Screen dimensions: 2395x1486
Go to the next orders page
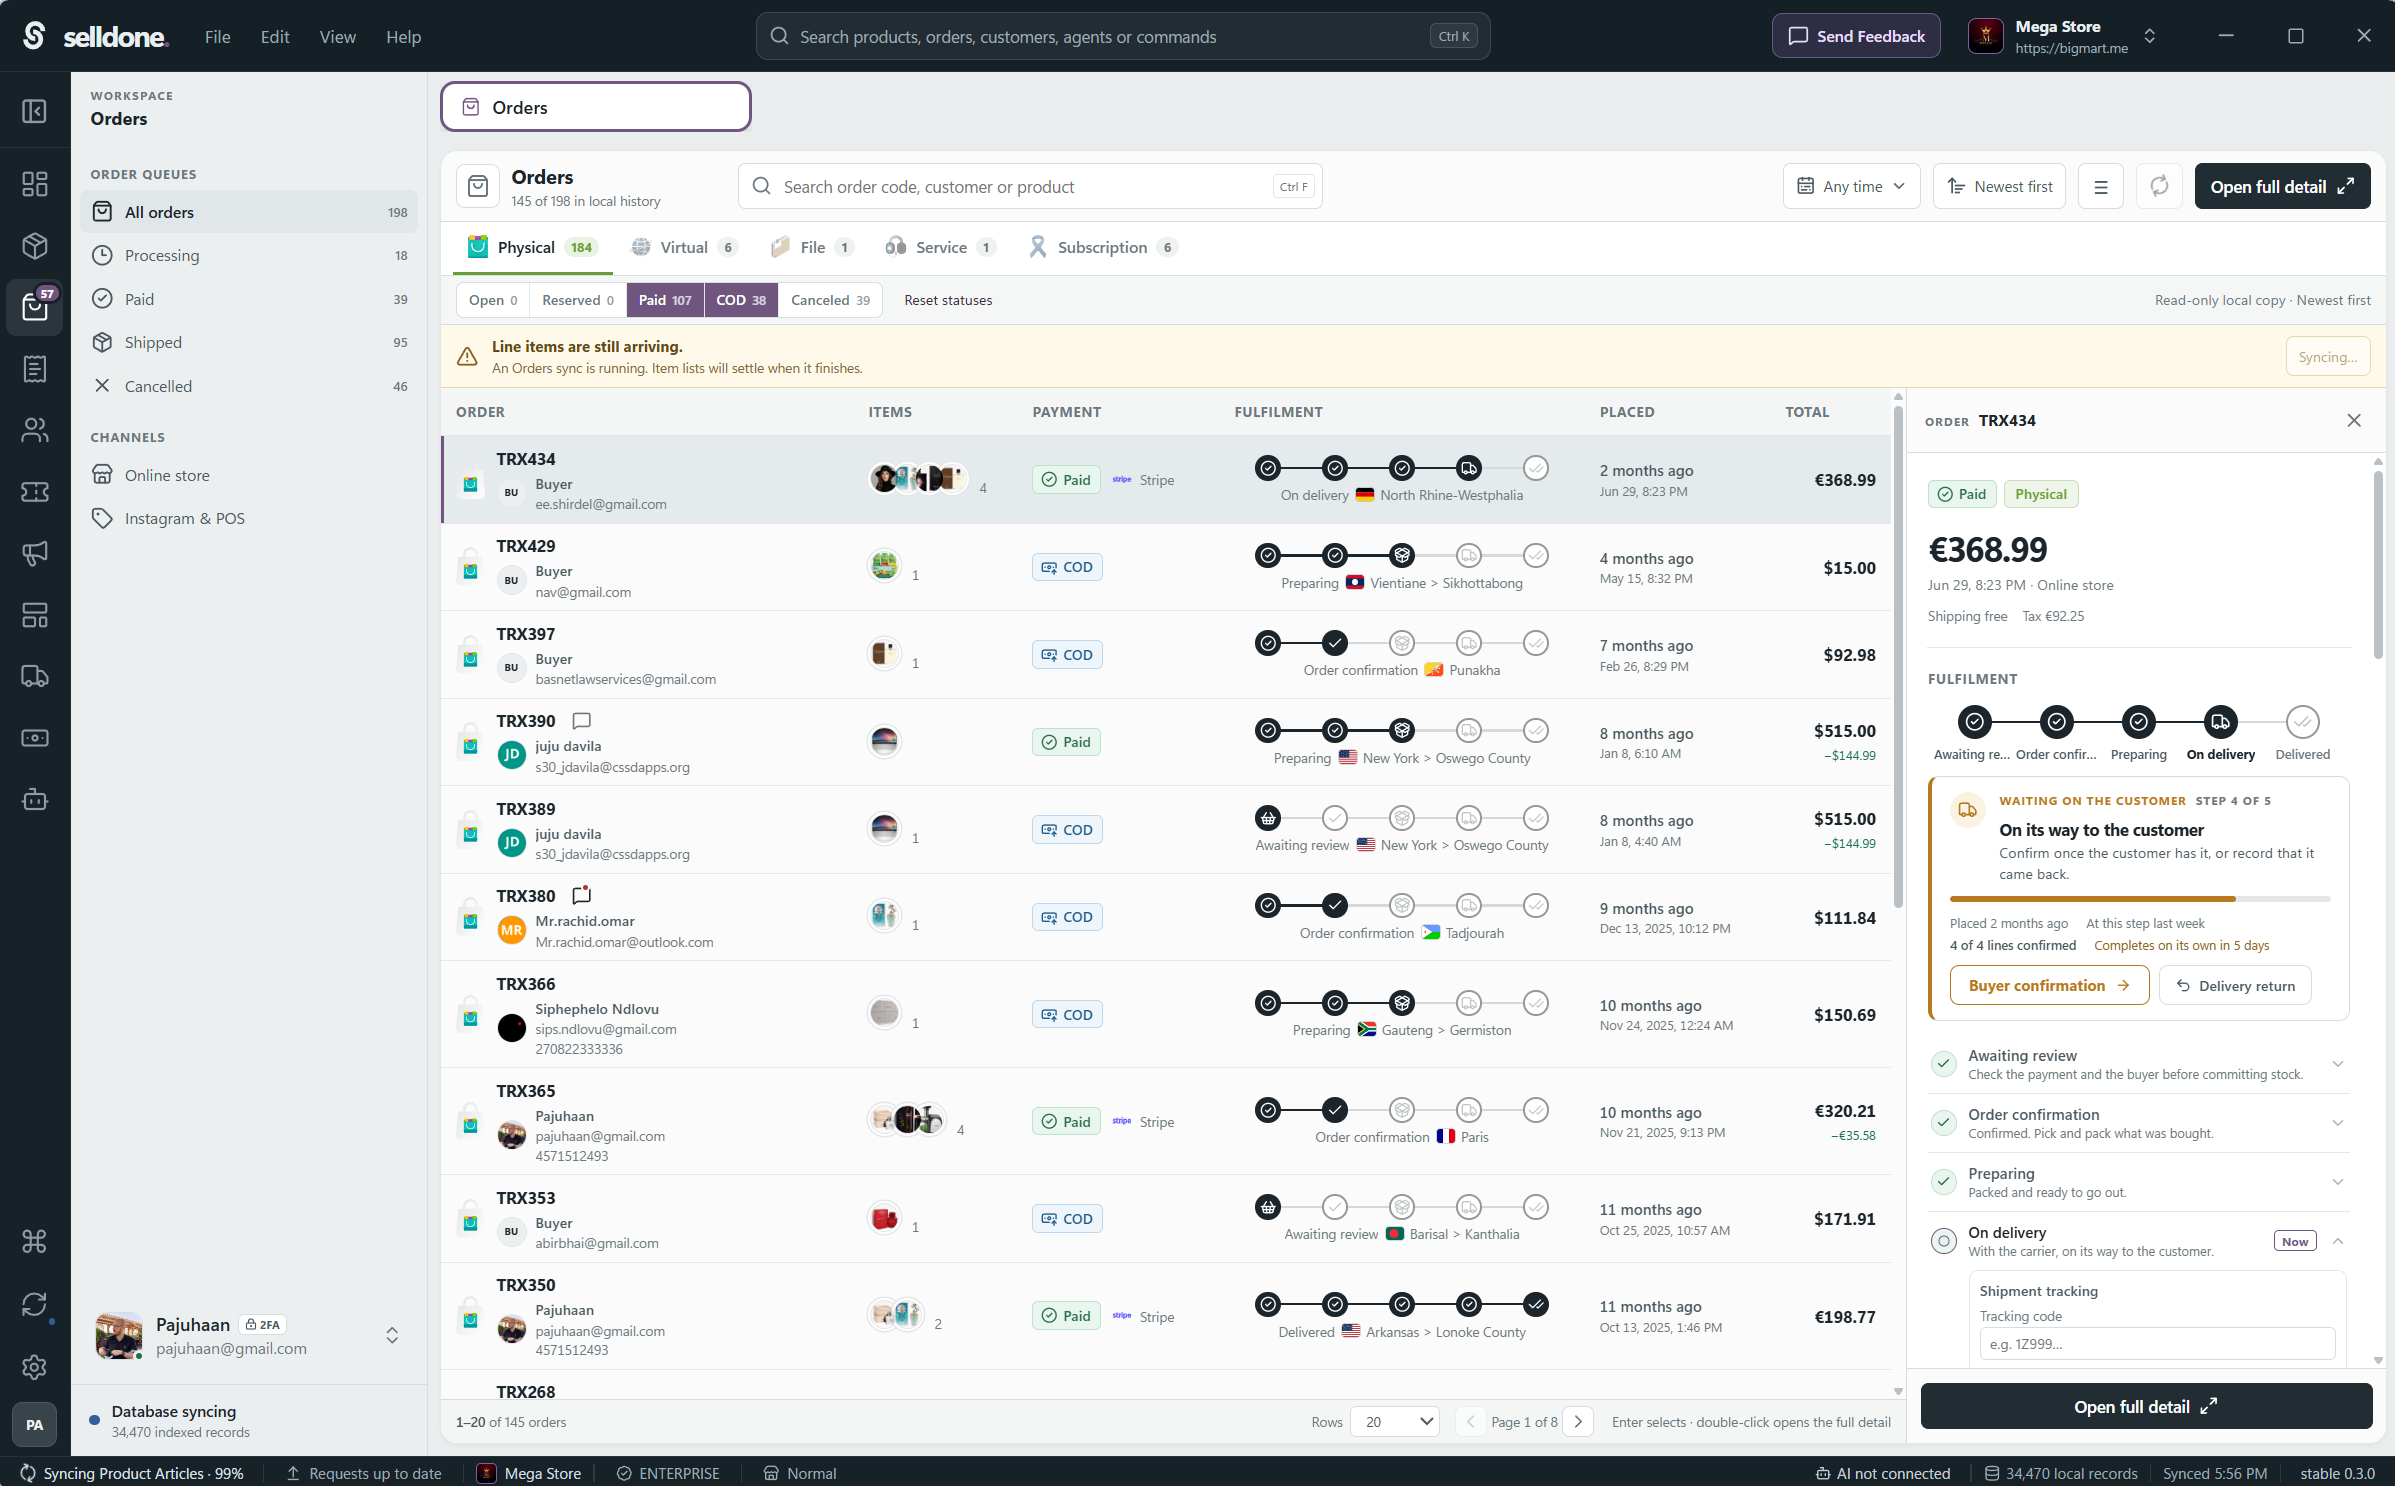[1577, 1421]
